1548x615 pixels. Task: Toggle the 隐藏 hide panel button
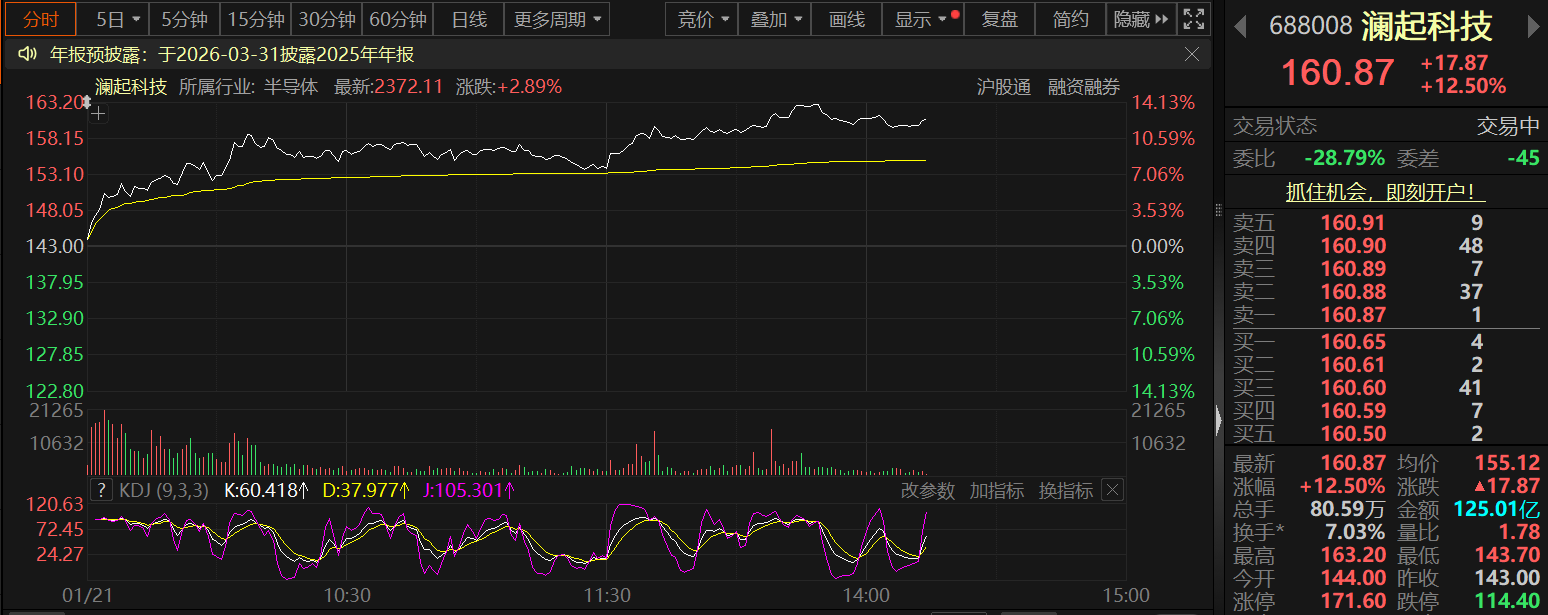click(1140, 19)
